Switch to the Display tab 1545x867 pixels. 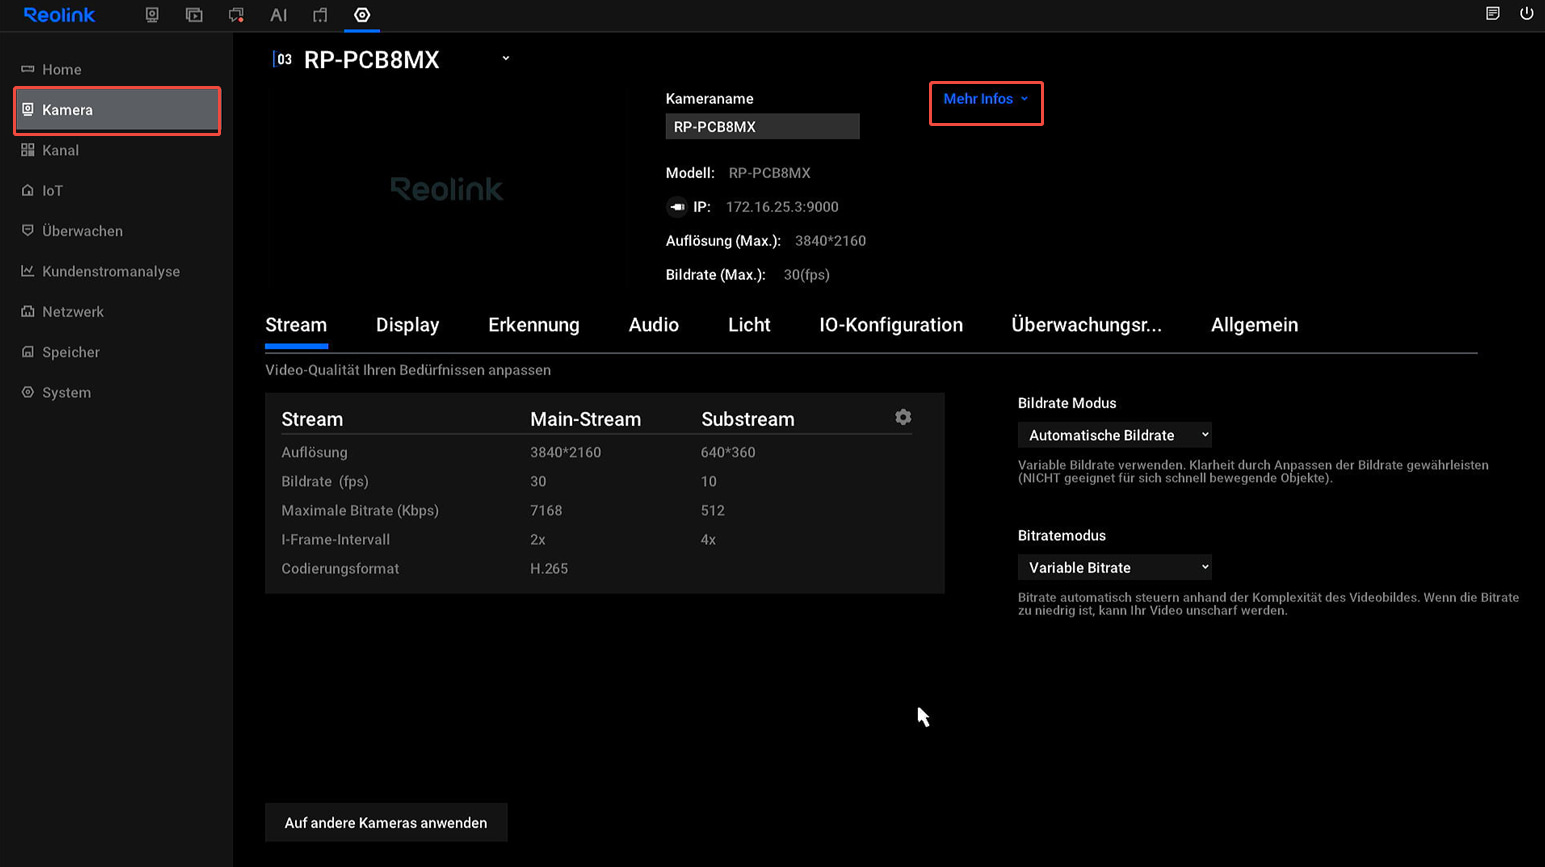(407, 325)
